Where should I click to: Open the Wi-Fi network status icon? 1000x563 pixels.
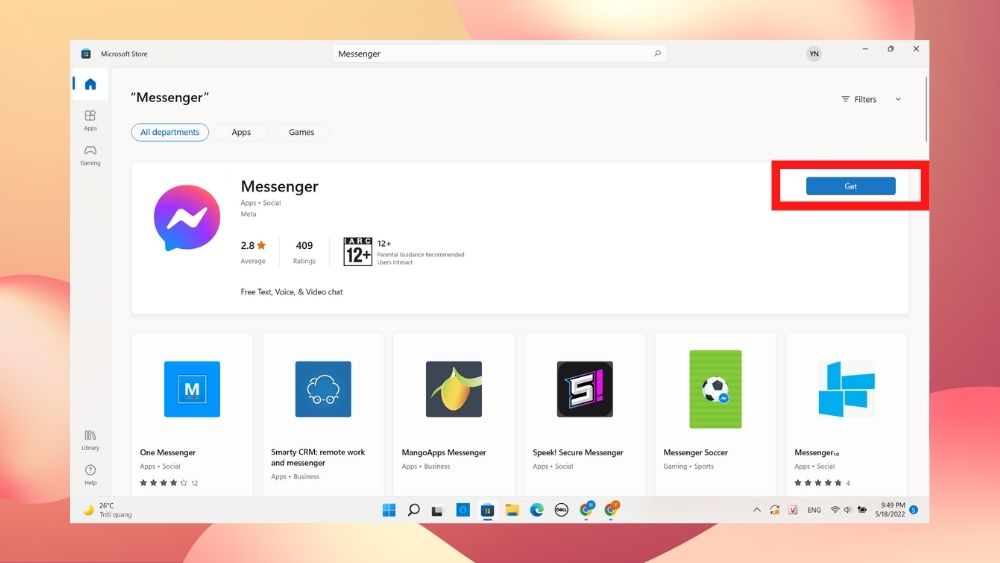click(x=835, y=509)
